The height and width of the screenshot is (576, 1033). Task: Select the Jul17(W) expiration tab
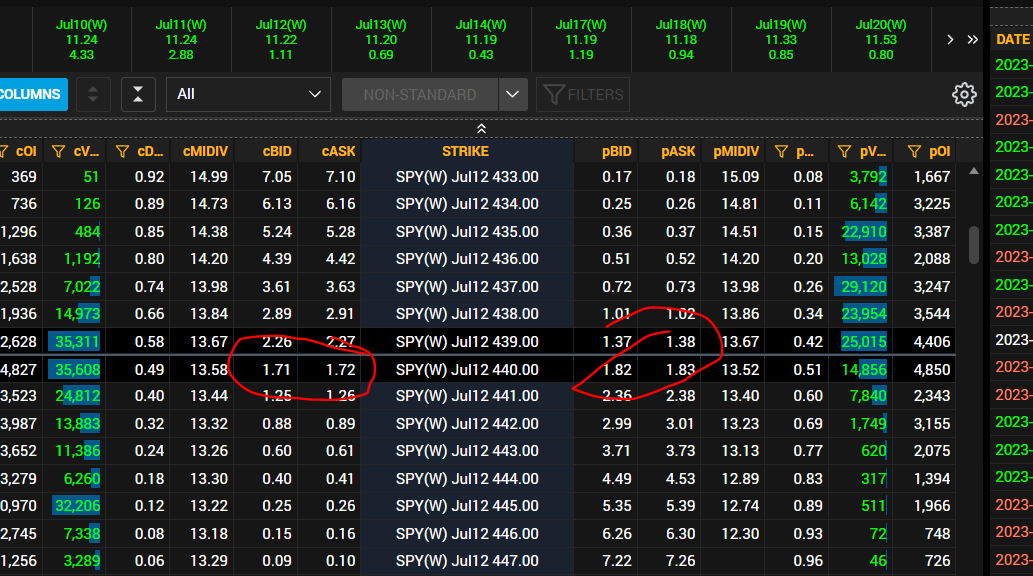[x=581, y=40]
